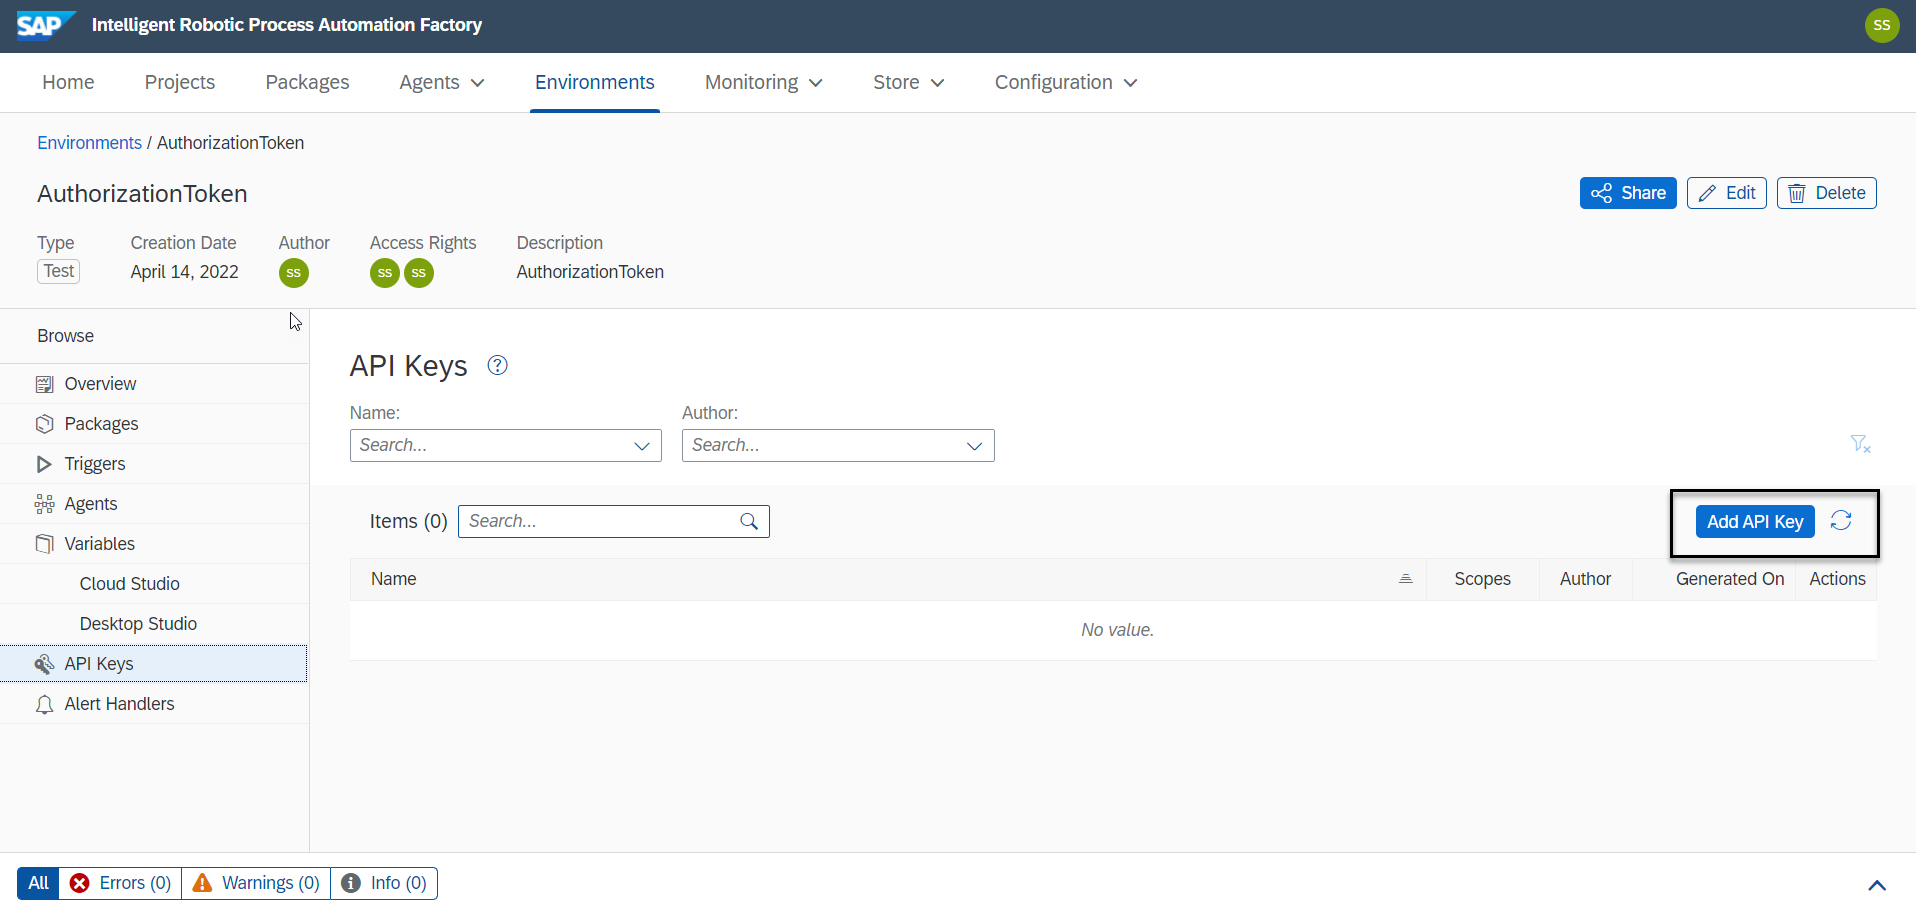Select the Environments tab
The image size is (1916, 904).
click(595, 82)
